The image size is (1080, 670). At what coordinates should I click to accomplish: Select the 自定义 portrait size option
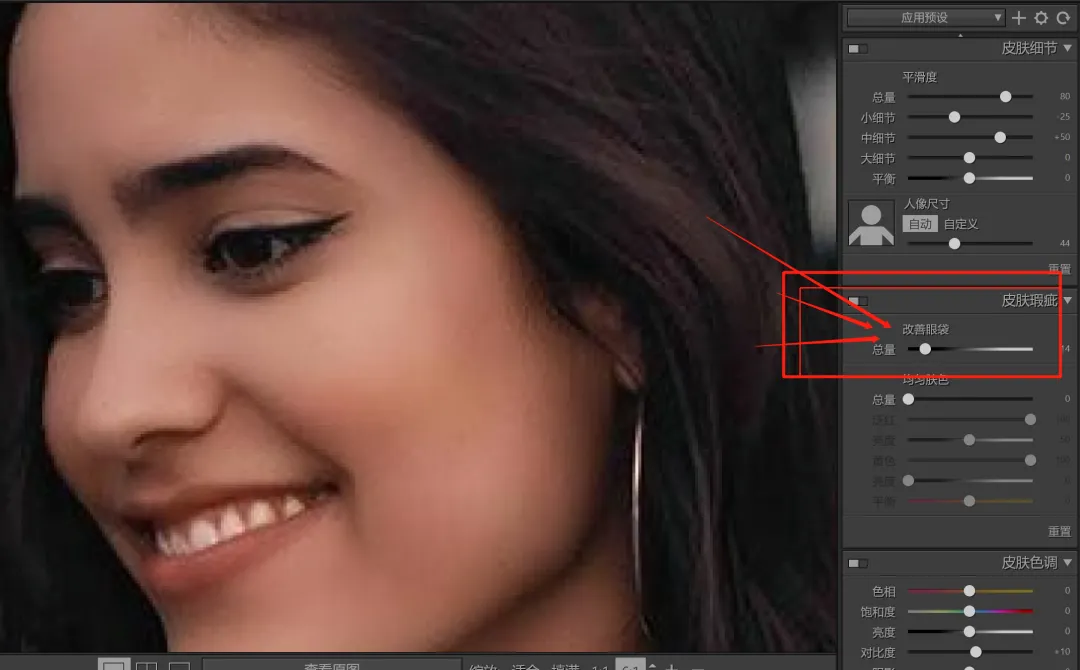tap(960, 224)
